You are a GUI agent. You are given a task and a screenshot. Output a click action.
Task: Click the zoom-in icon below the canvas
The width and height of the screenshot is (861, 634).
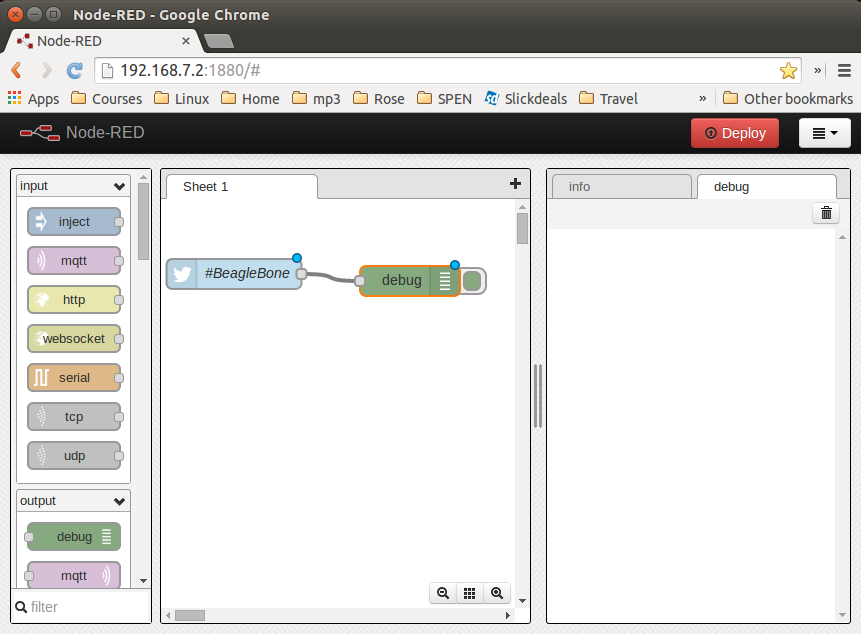[x=497, y=593]
